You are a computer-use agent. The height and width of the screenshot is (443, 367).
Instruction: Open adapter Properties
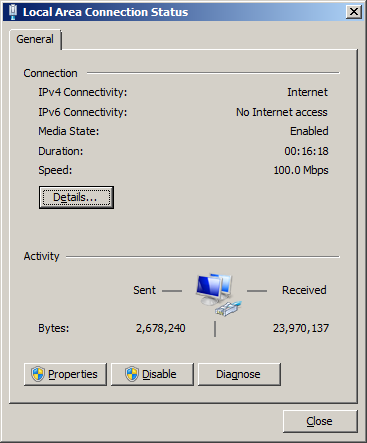coord(65,374)
